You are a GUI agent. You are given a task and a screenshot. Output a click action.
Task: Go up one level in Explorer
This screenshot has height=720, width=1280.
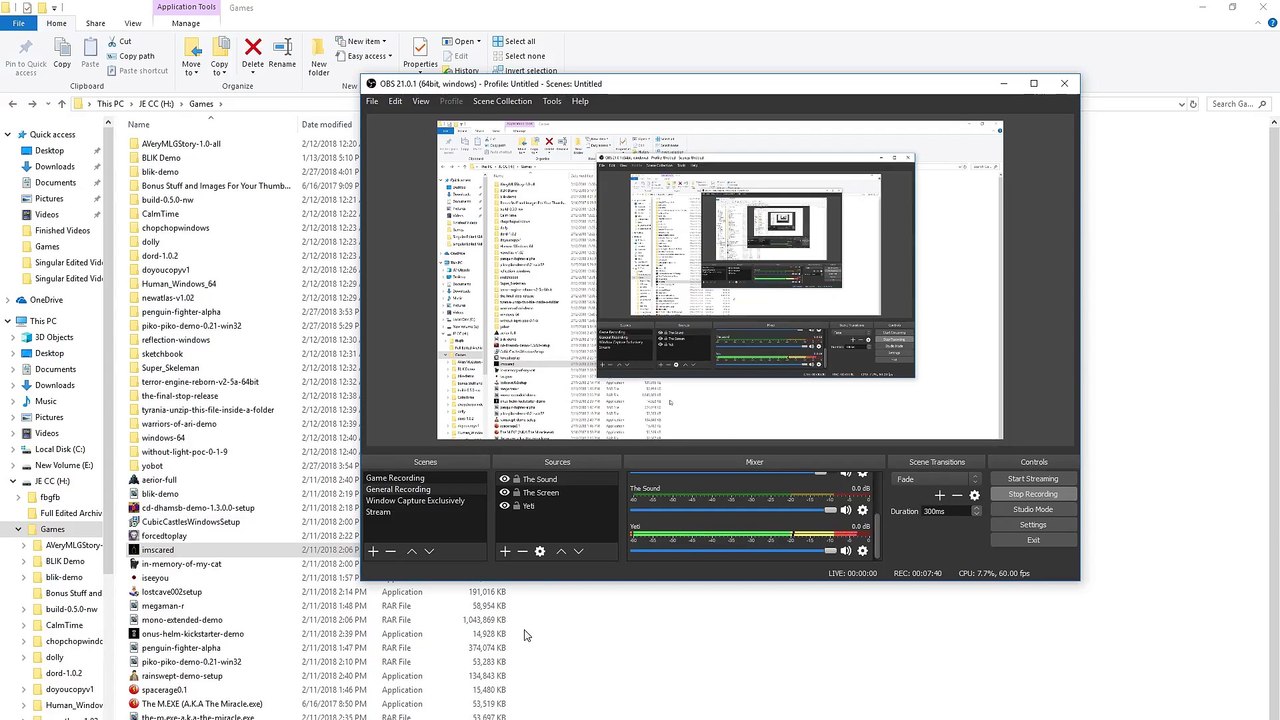[62, 104]
